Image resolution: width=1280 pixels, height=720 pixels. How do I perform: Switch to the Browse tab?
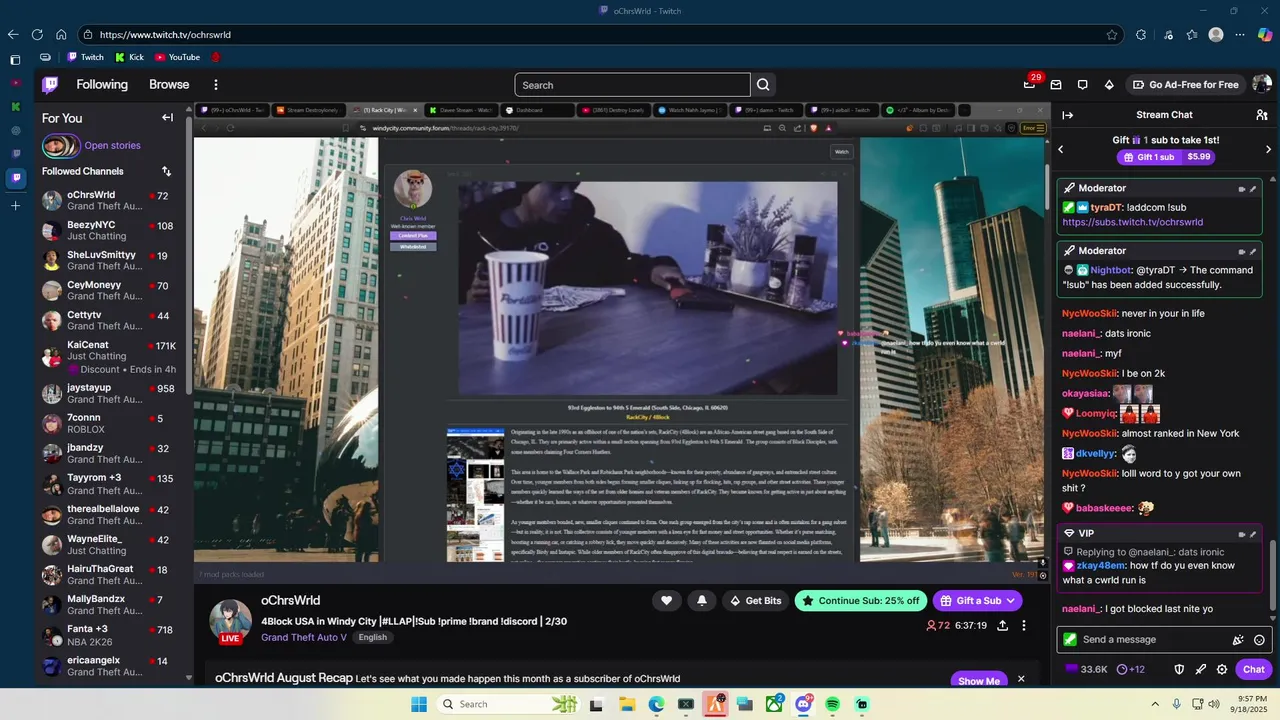[169, 85]
